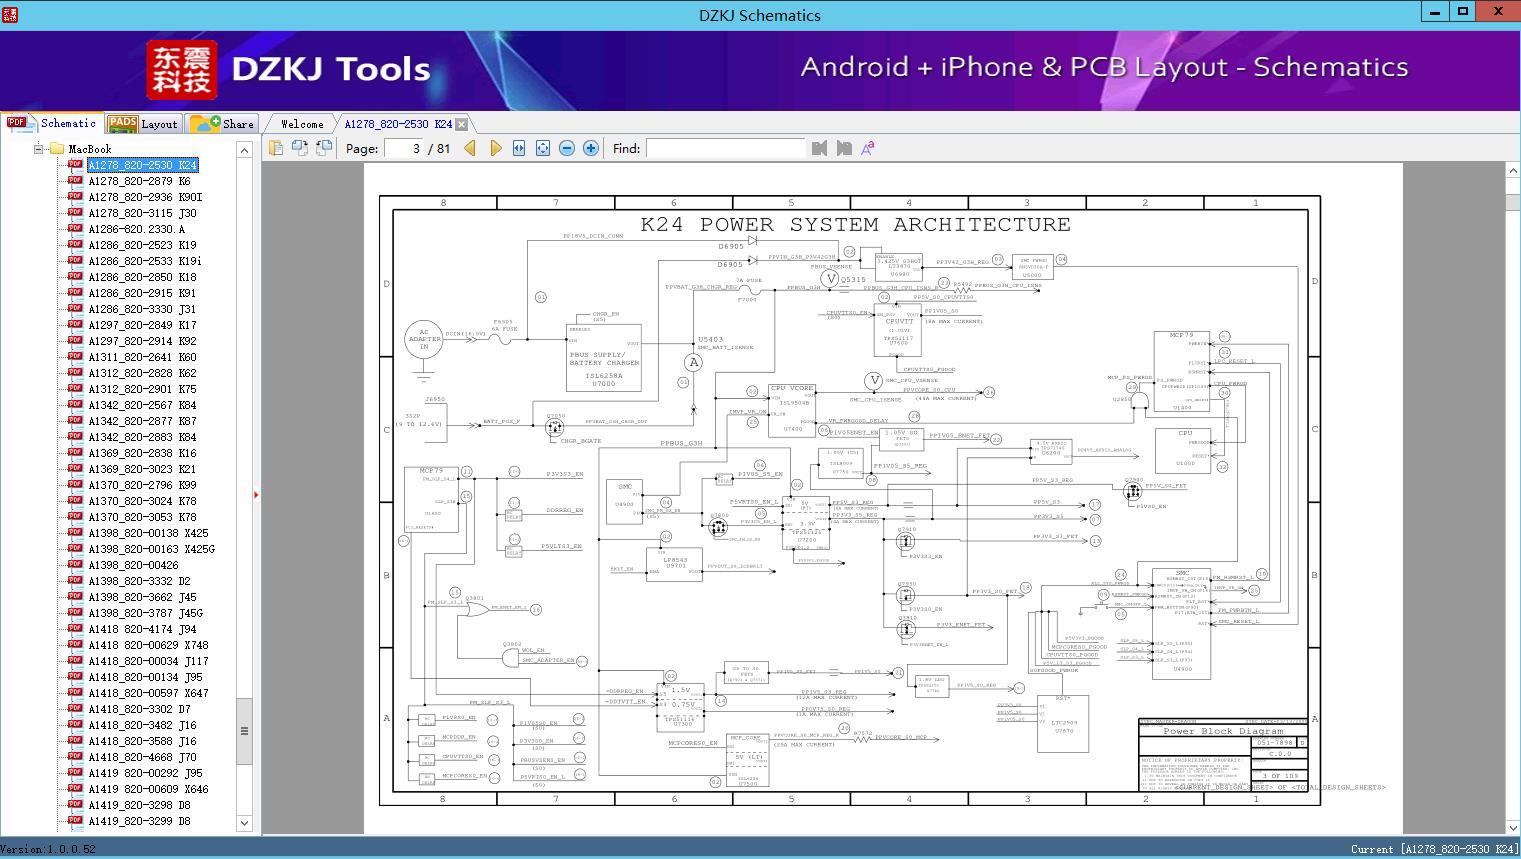Open the Welcome document tab
Image resolution: width=1521 pixels, height=859 pixels.
302,124
